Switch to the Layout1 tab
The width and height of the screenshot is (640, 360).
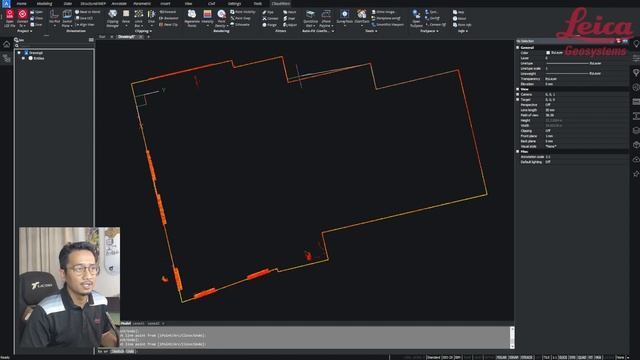click(x=138, y=324)
